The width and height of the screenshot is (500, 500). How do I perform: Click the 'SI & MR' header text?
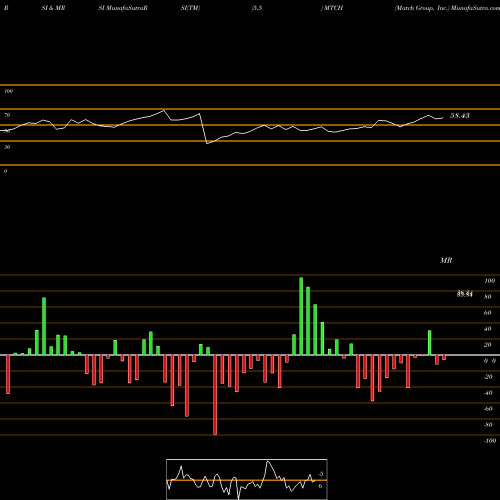53,8
